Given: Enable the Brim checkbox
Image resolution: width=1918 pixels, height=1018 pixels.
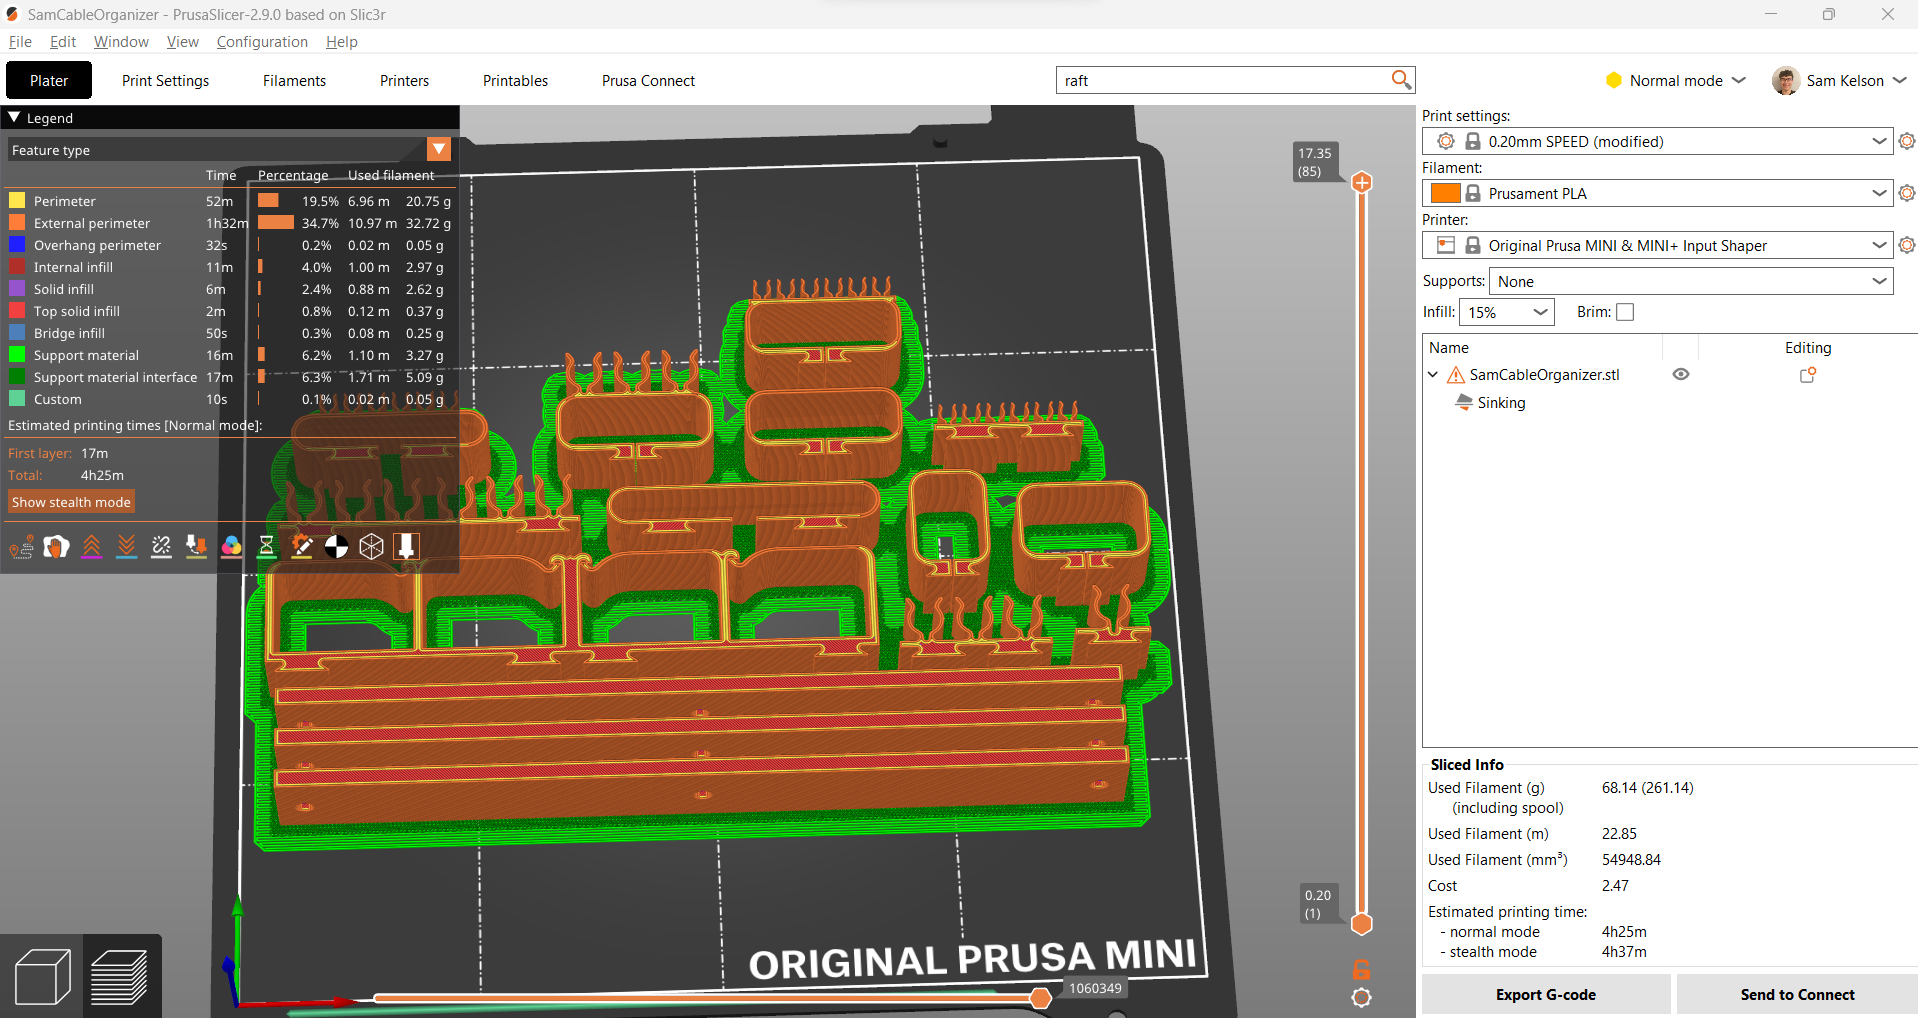Looking at the screenshot, I should pyautogui.click(x=1625, y=312).
